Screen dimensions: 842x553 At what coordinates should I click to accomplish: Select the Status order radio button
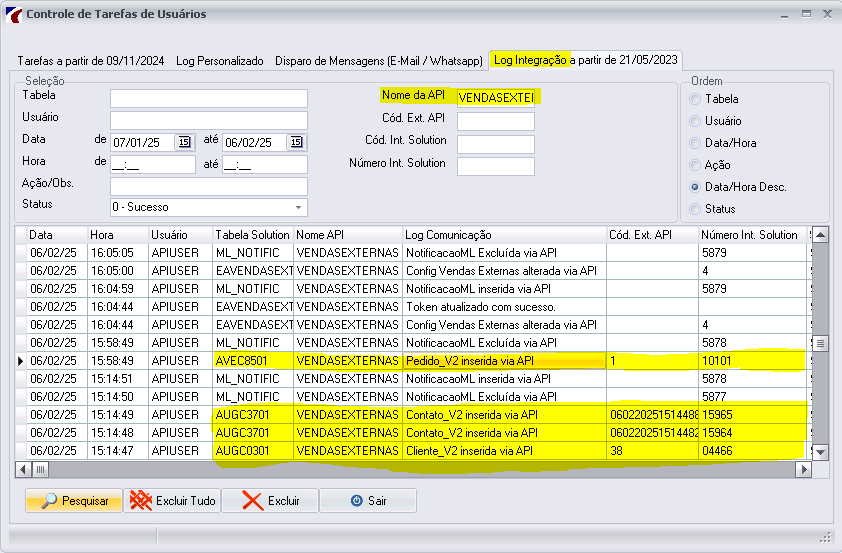(x=695, y=209)
